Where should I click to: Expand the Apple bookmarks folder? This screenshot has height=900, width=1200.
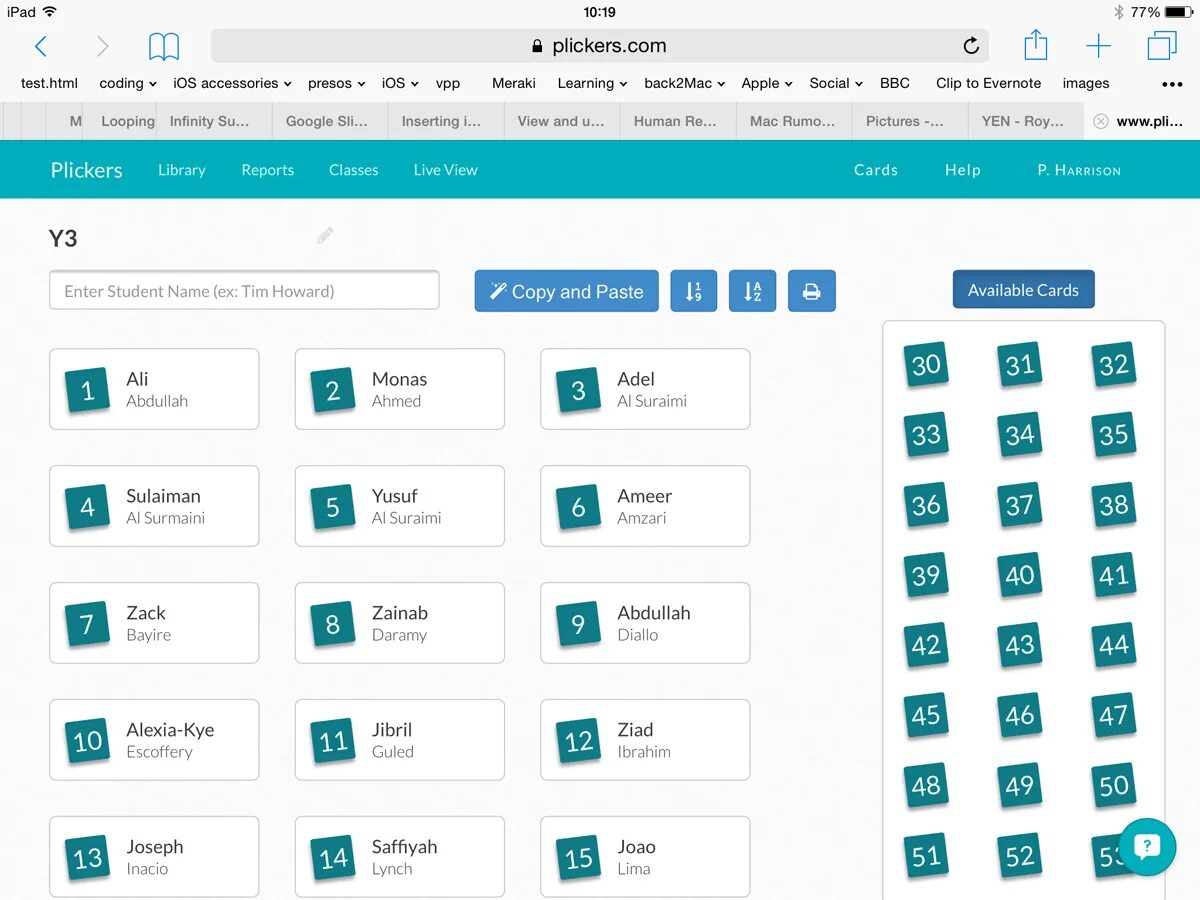[767, 83]
